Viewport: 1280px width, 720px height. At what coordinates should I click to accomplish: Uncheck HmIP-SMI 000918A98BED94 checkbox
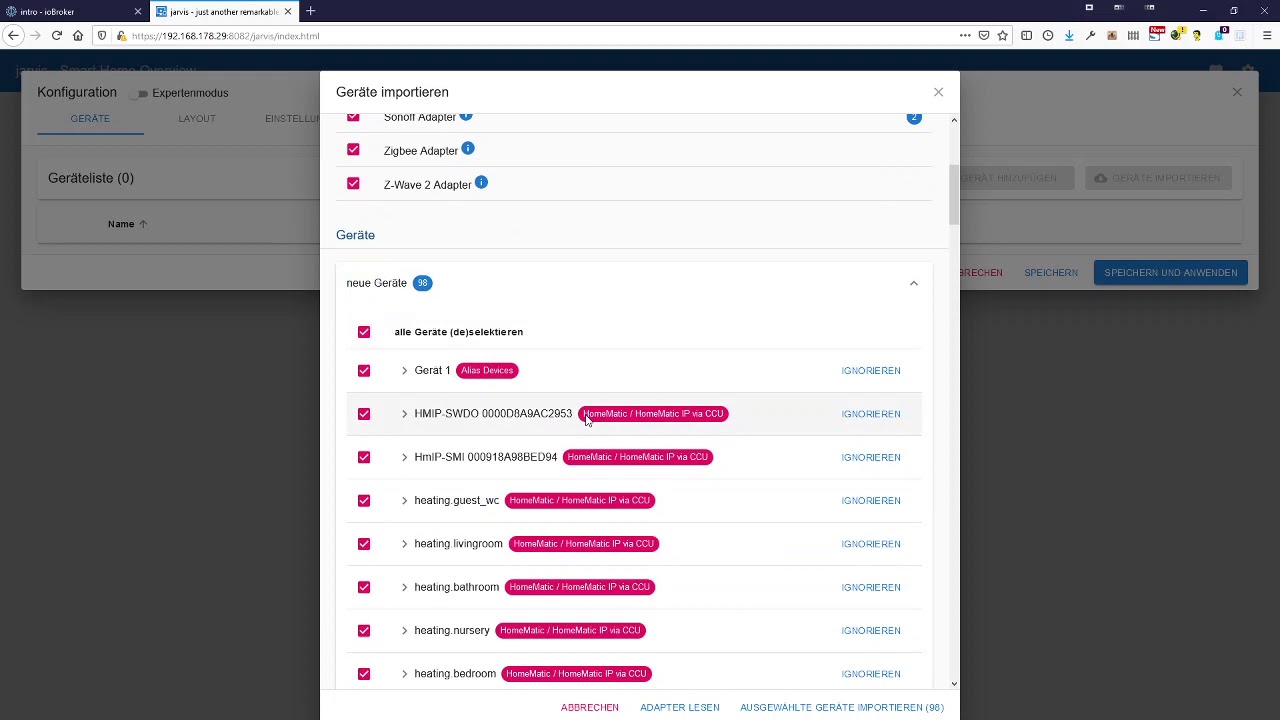pos(364,457)
